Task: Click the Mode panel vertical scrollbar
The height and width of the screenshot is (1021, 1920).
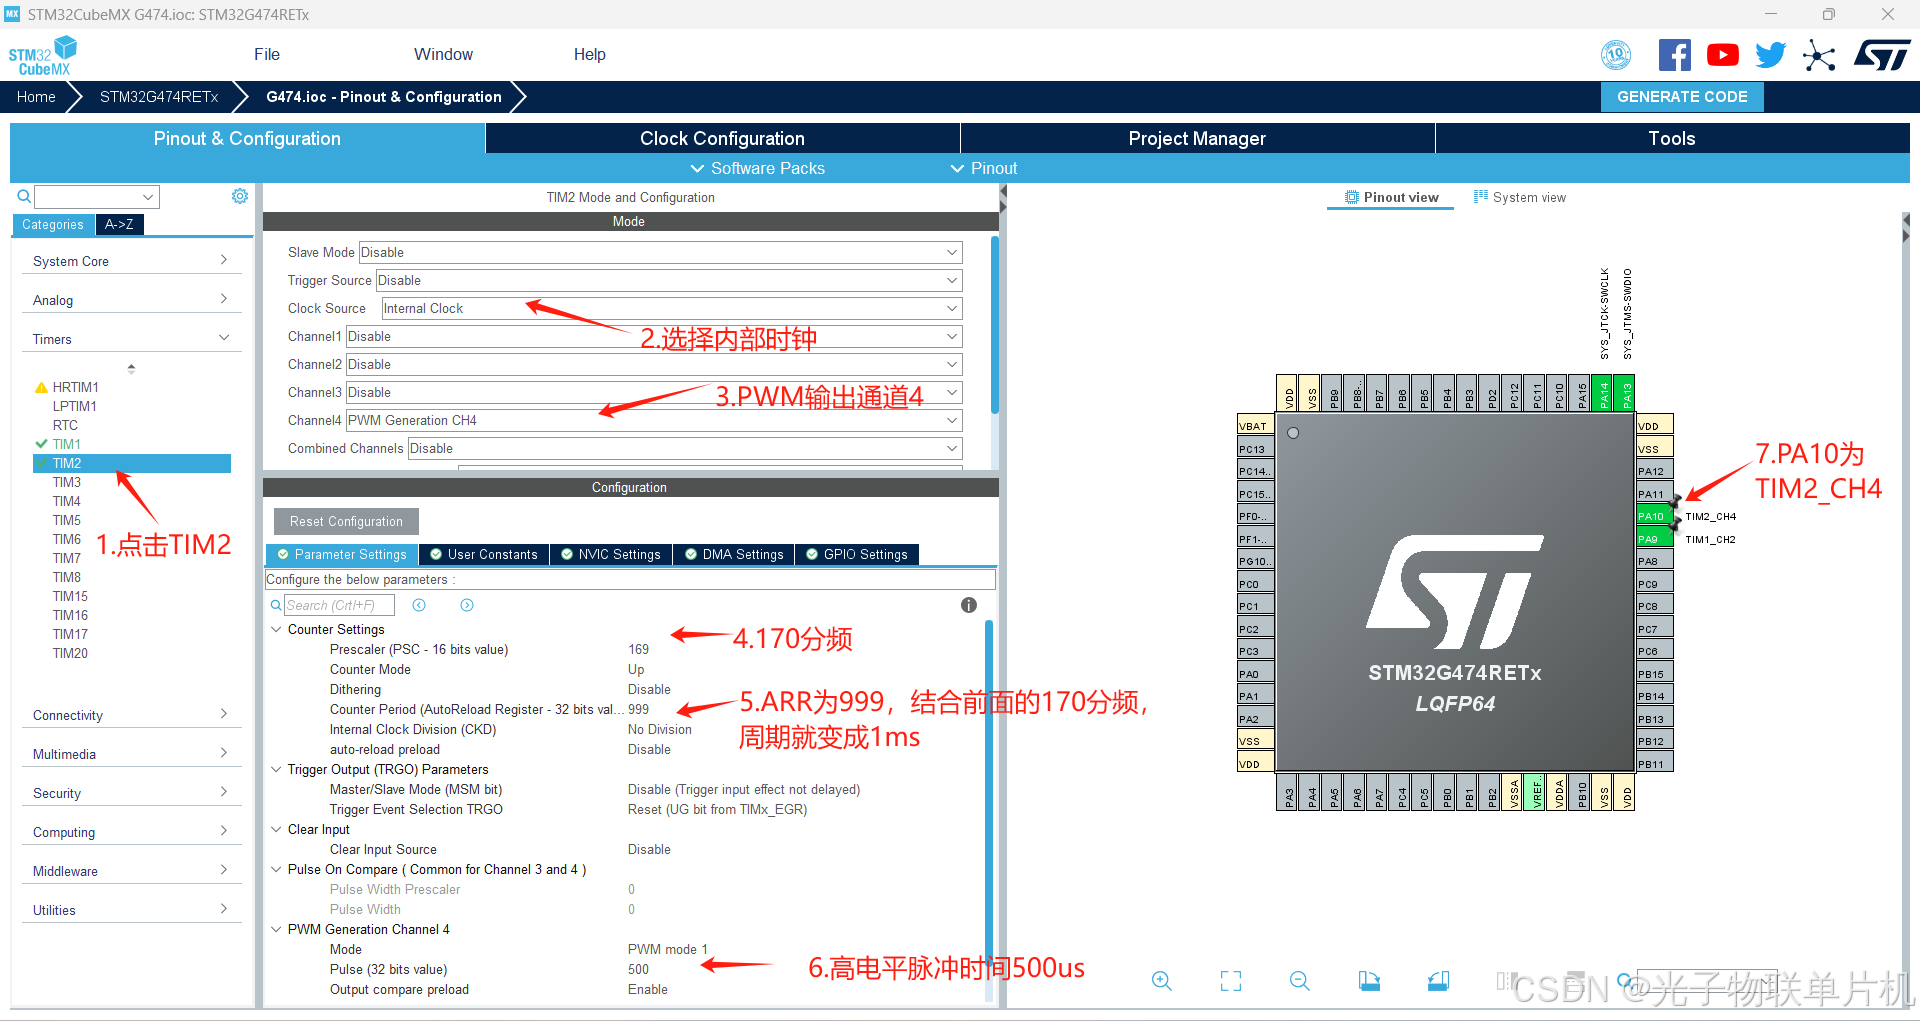Action: click(x=994, y=324)
